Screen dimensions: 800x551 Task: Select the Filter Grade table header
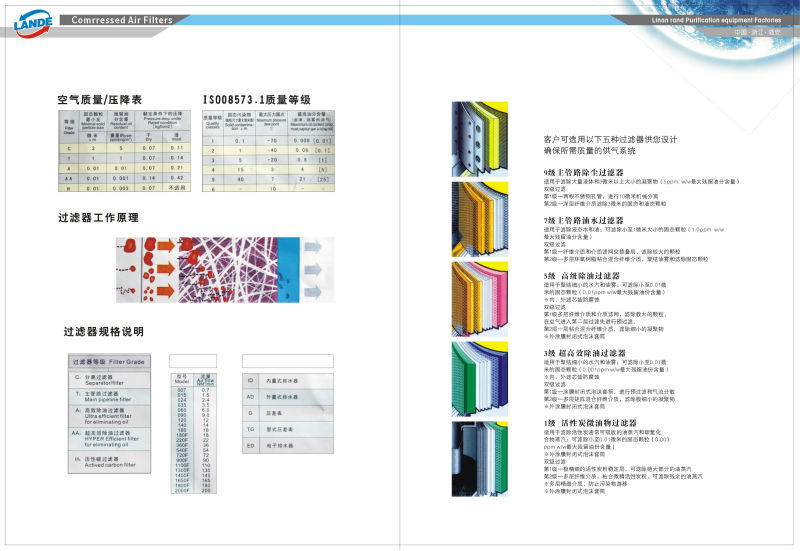click(110, 360)
